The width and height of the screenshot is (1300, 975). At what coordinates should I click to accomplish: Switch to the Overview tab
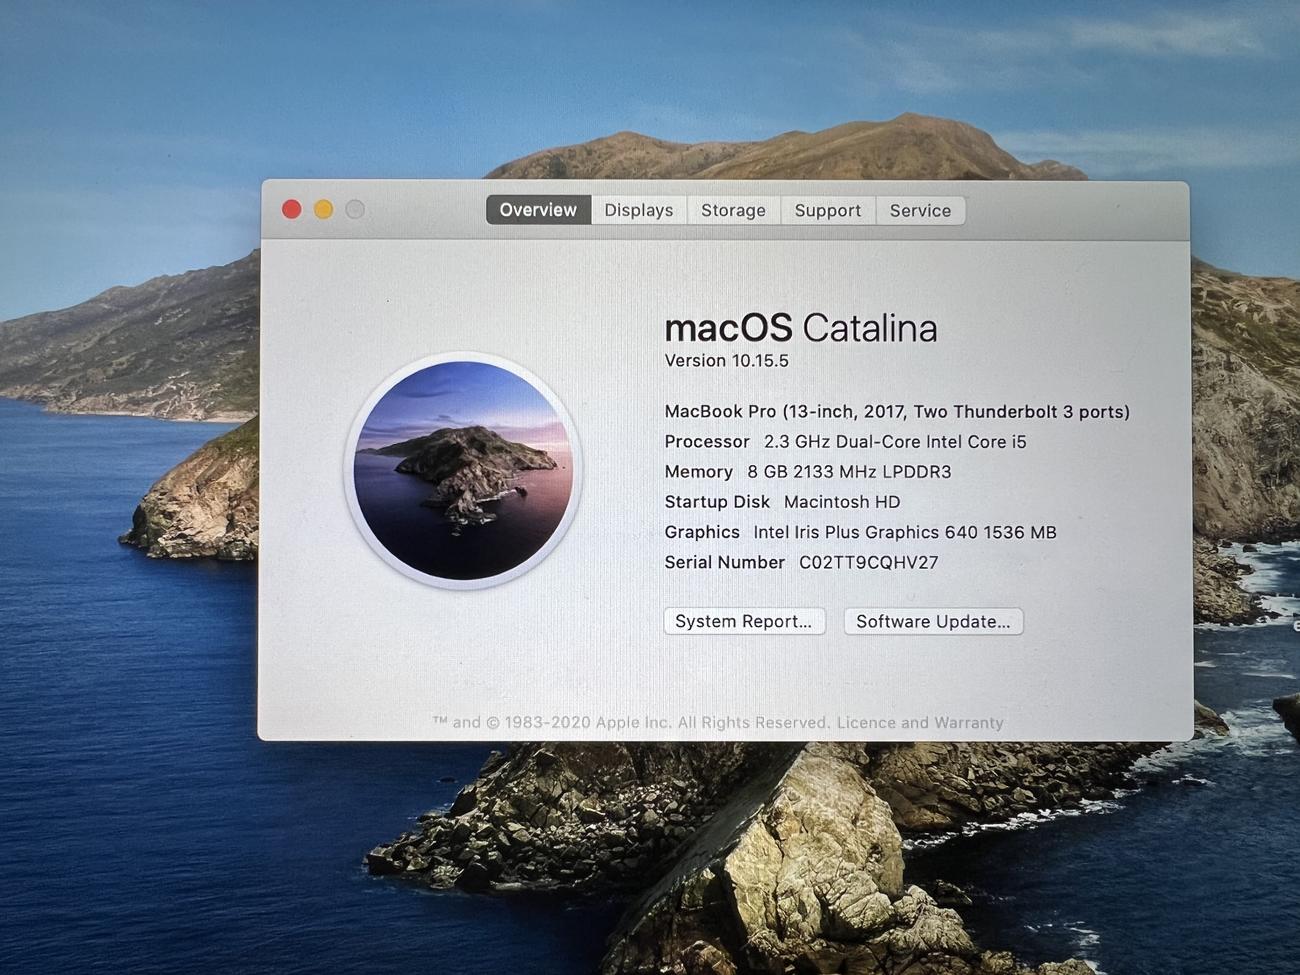(x=538, y=210)
